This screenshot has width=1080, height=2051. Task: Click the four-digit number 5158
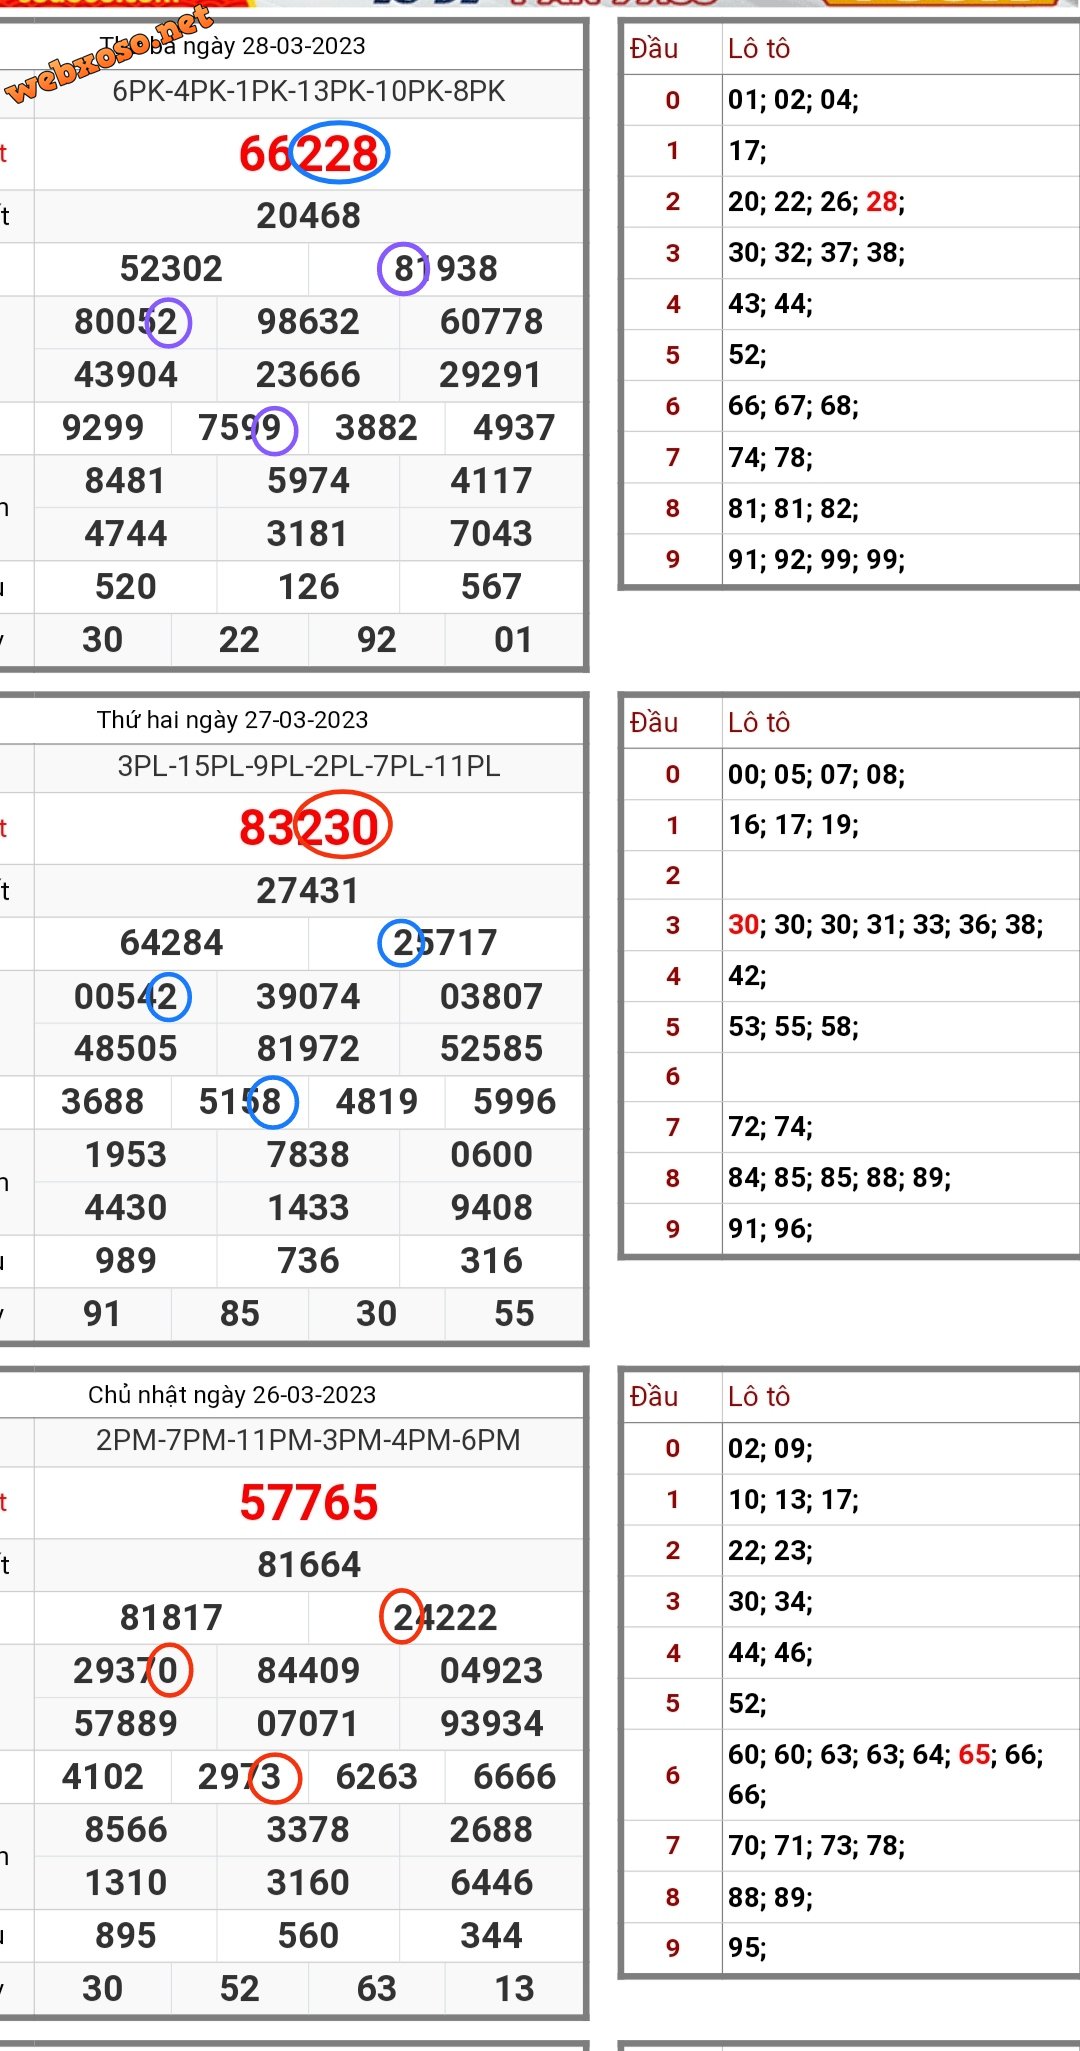click(240, 1102)
